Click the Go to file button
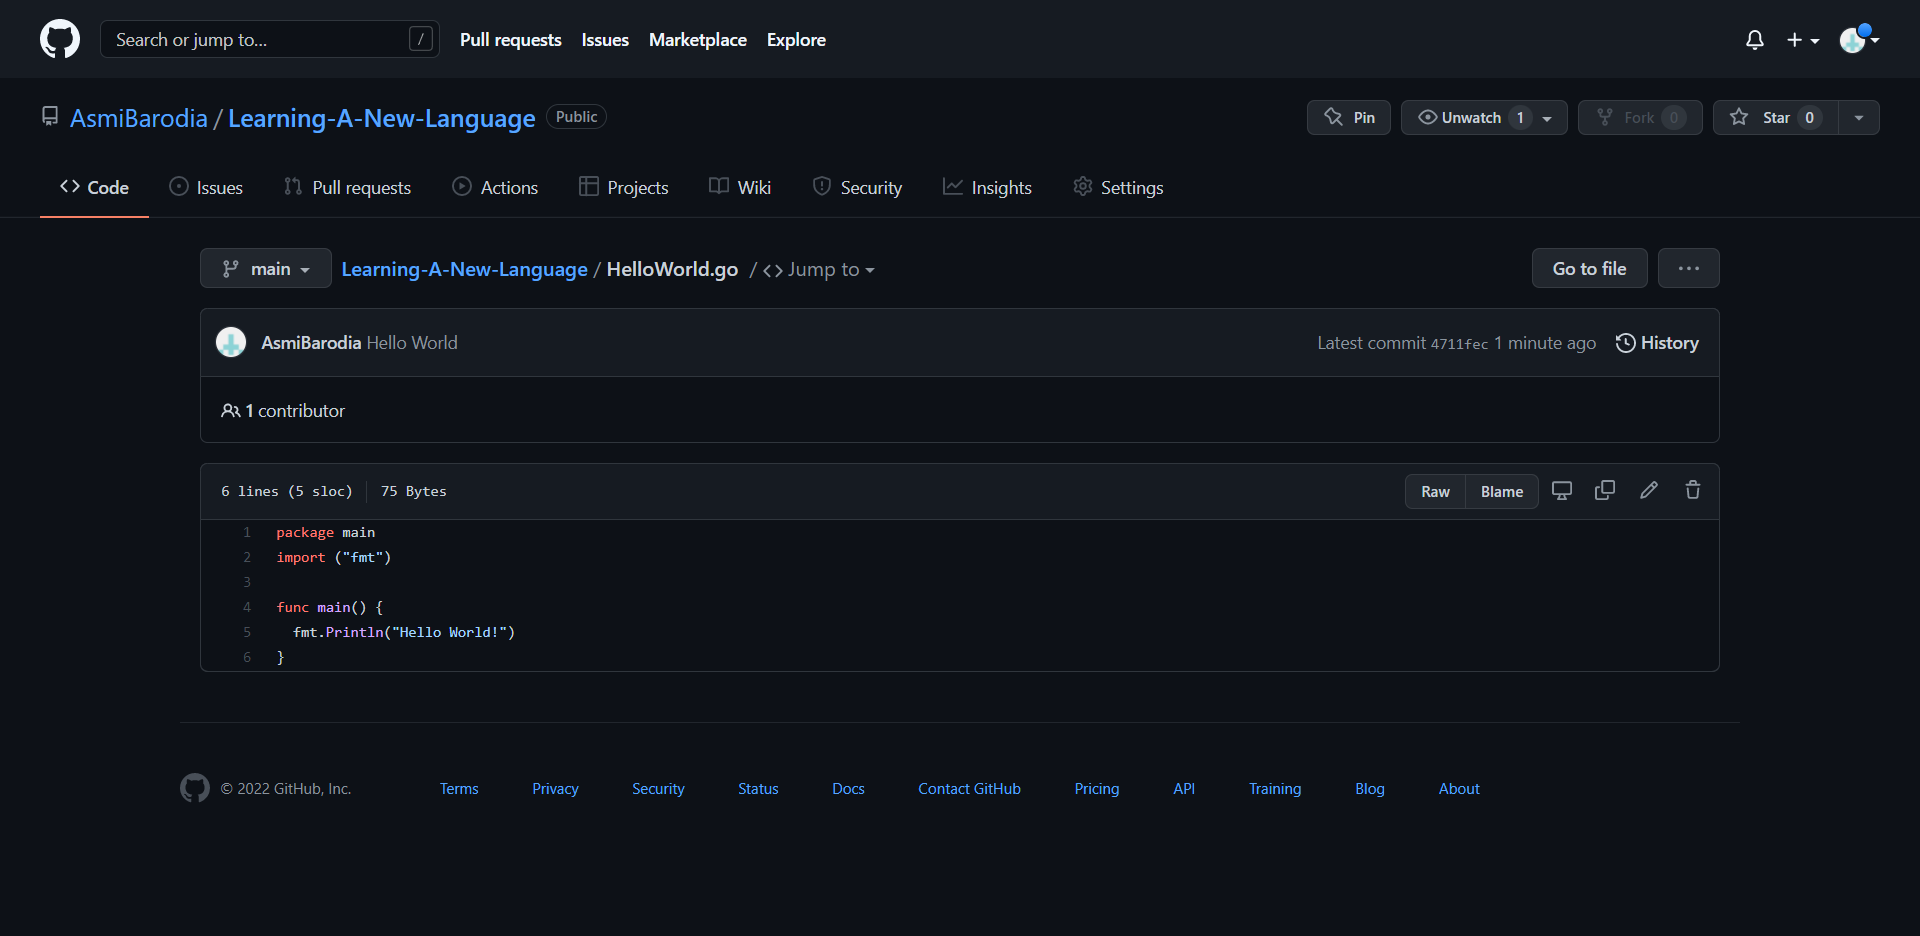This screenshot has width=1920, height=936. [1589, 268]
